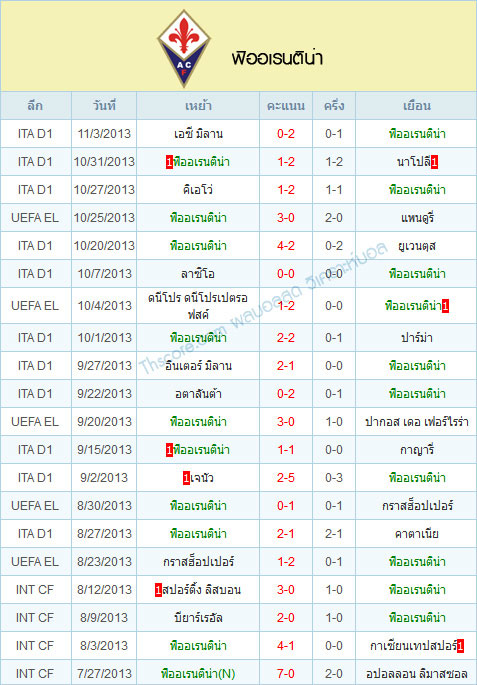Open away team แพนดูรี่

(x=417, y=218)
